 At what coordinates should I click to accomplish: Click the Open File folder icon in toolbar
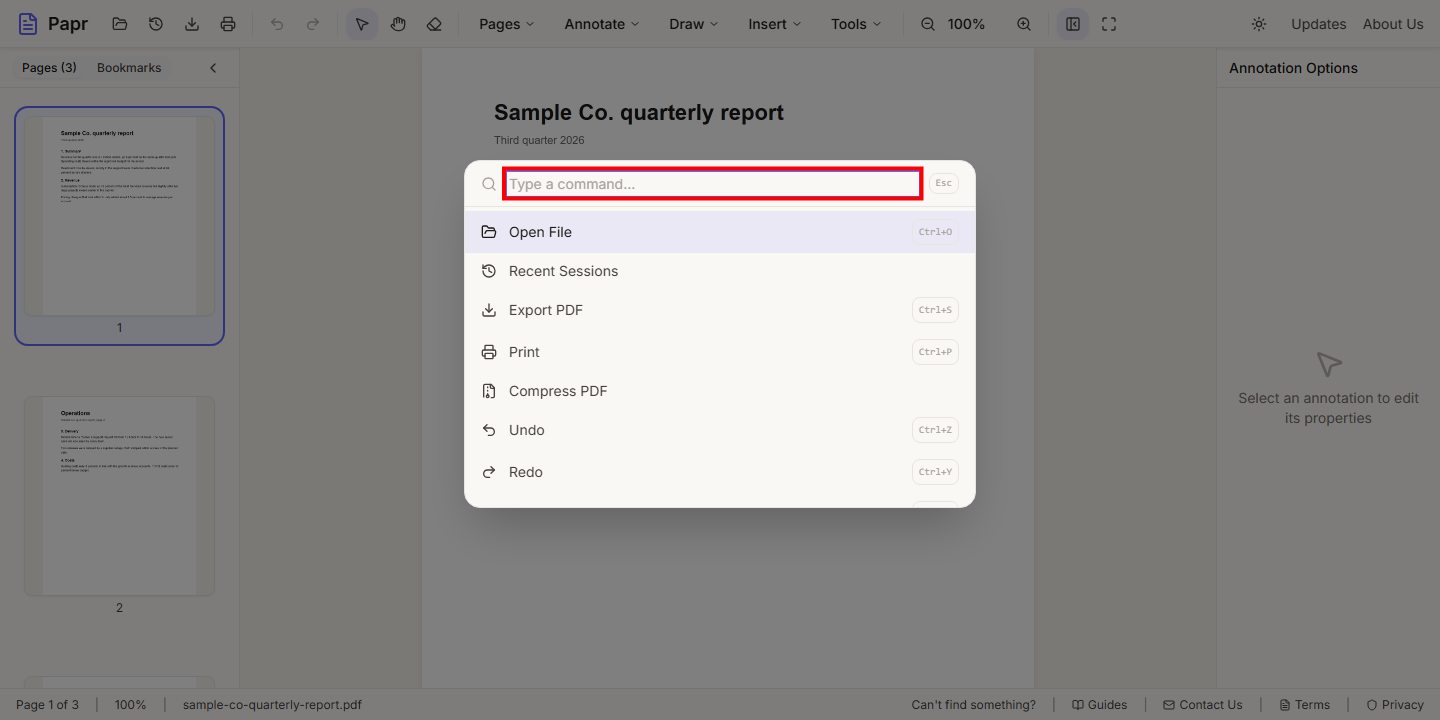(x=120, y=24)
